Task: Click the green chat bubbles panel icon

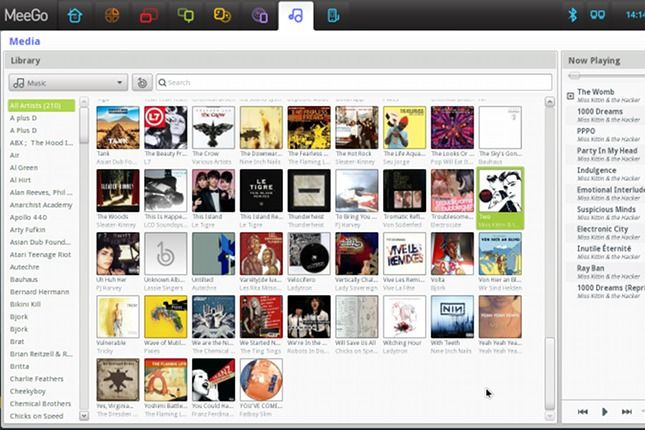Action: pyautogui.click(x=186, y=15)
